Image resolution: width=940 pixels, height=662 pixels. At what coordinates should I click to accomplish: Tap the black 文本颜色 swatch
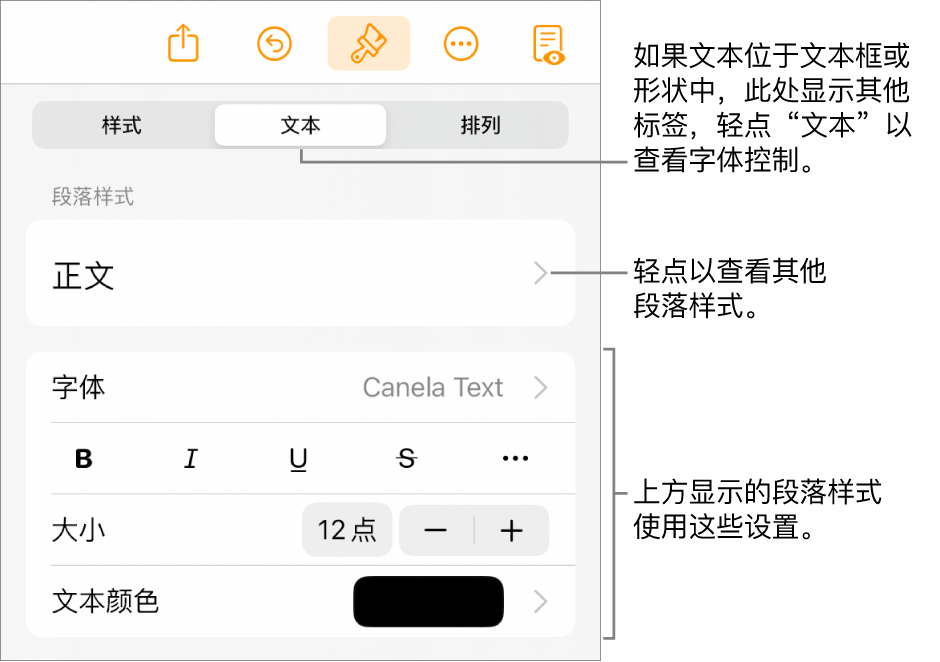428,601
